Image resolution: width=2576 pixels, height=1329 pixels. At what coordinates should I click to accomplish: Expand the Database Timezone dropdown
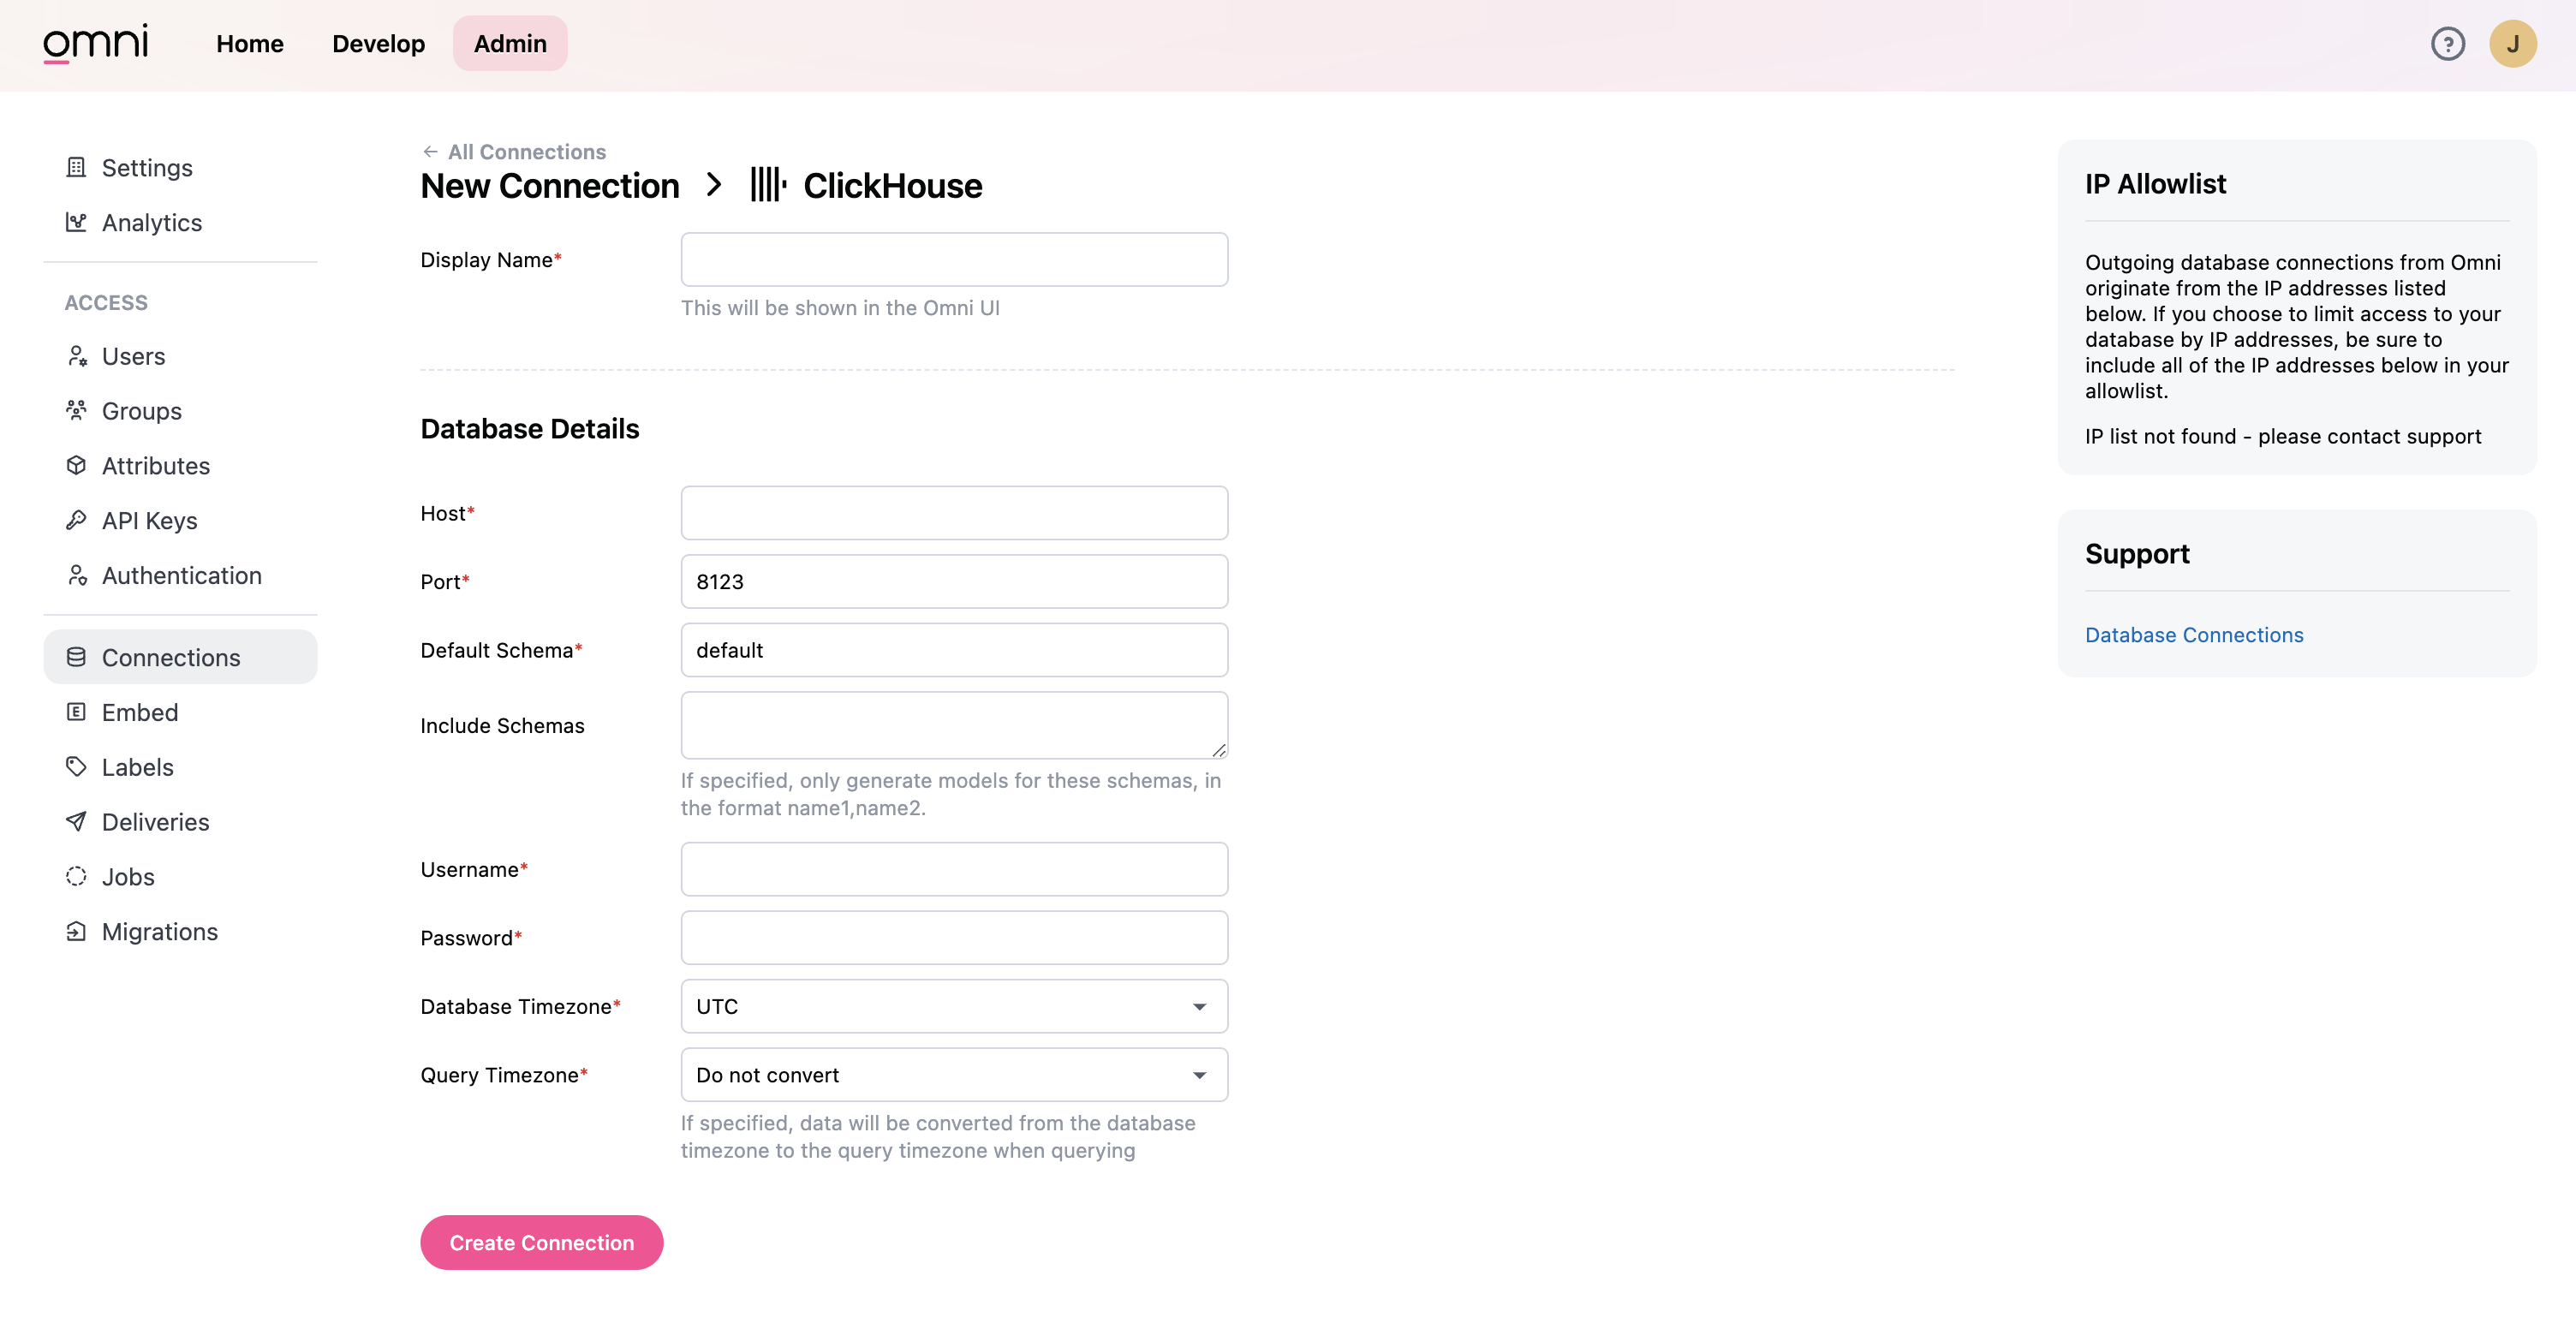click(954, 1005)
